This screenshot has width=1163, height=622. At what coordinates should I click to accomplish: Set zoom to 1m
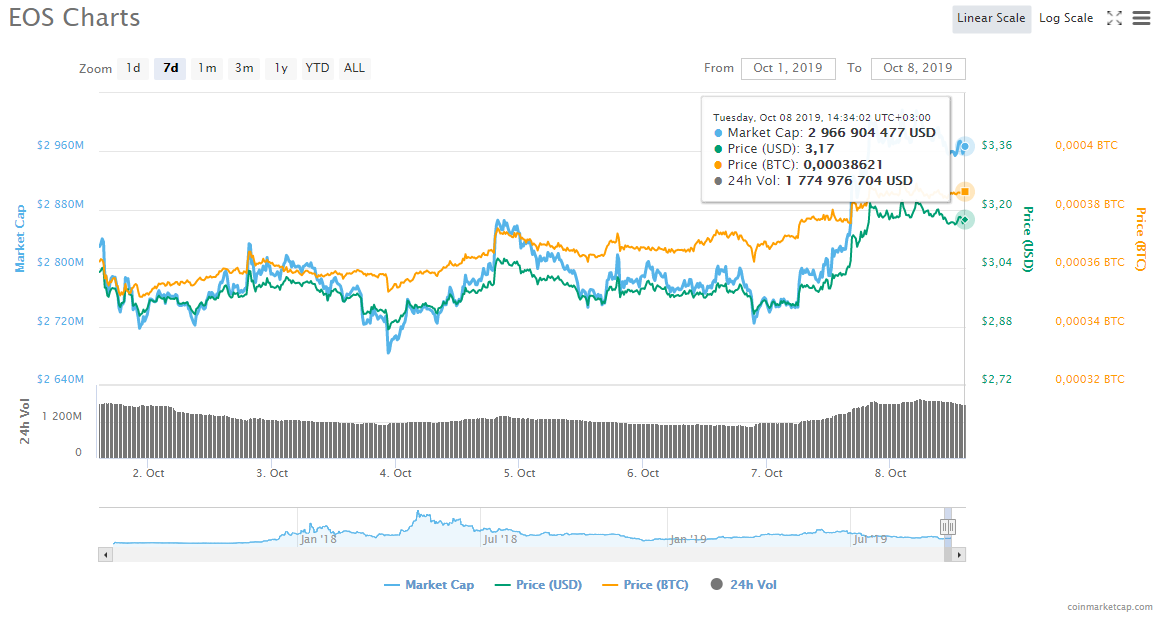(207, 68)
